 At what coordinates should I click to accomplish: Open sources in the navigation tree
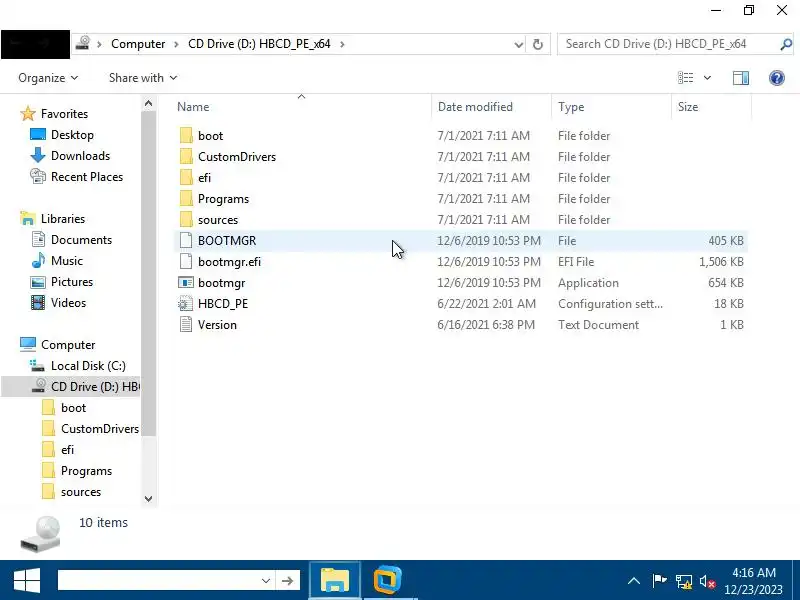[x=81, y=492]
